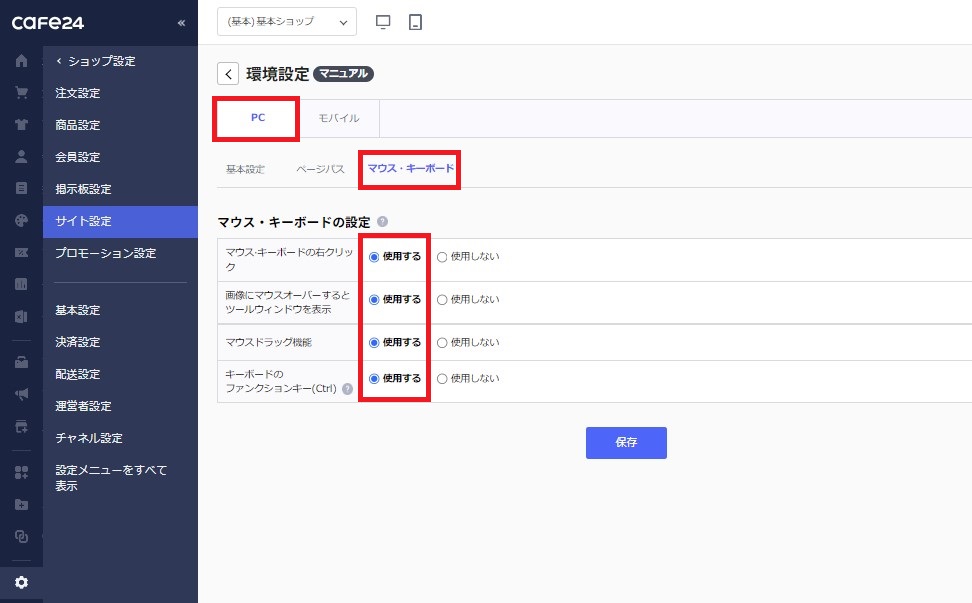Screen dimensions: 972x603
Task: Open the 基本設定 sub-tab
Action: click(x=245, y=169)
